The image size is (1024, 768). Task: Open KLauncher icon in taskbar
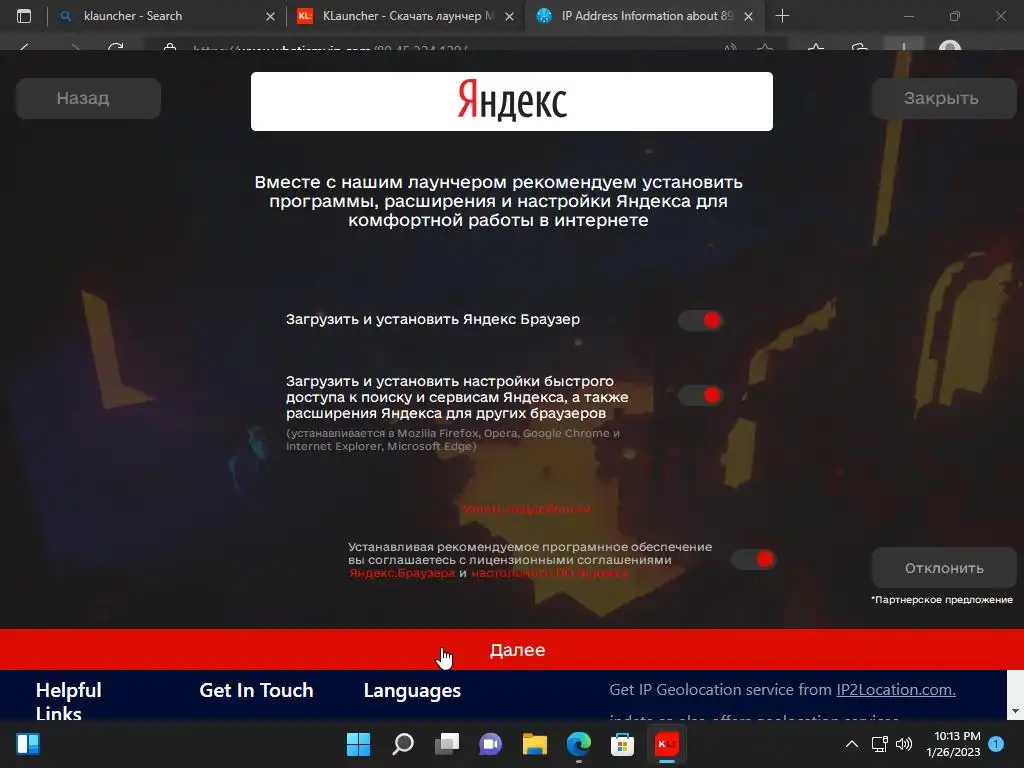pyautogui.click(x=666, y=744)
